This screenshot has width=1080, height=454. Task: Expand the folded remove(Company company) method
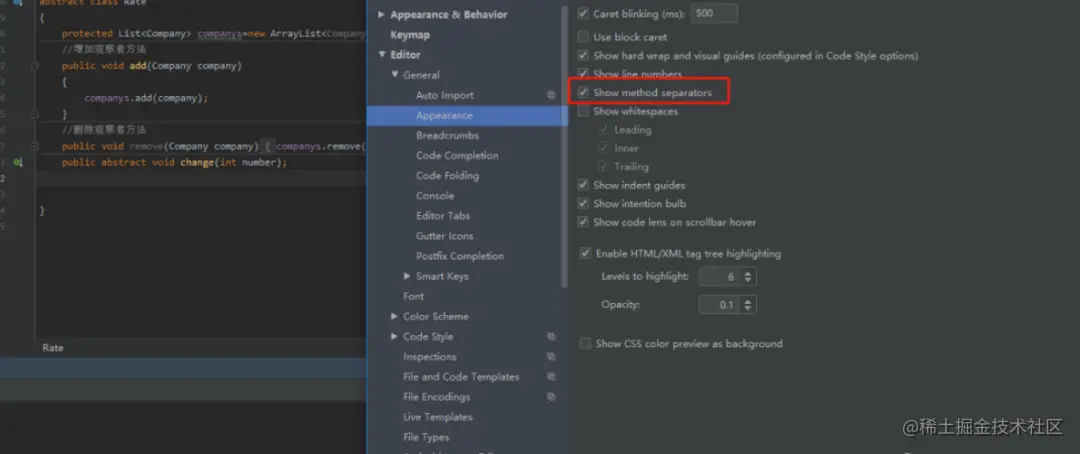point(34,146)
